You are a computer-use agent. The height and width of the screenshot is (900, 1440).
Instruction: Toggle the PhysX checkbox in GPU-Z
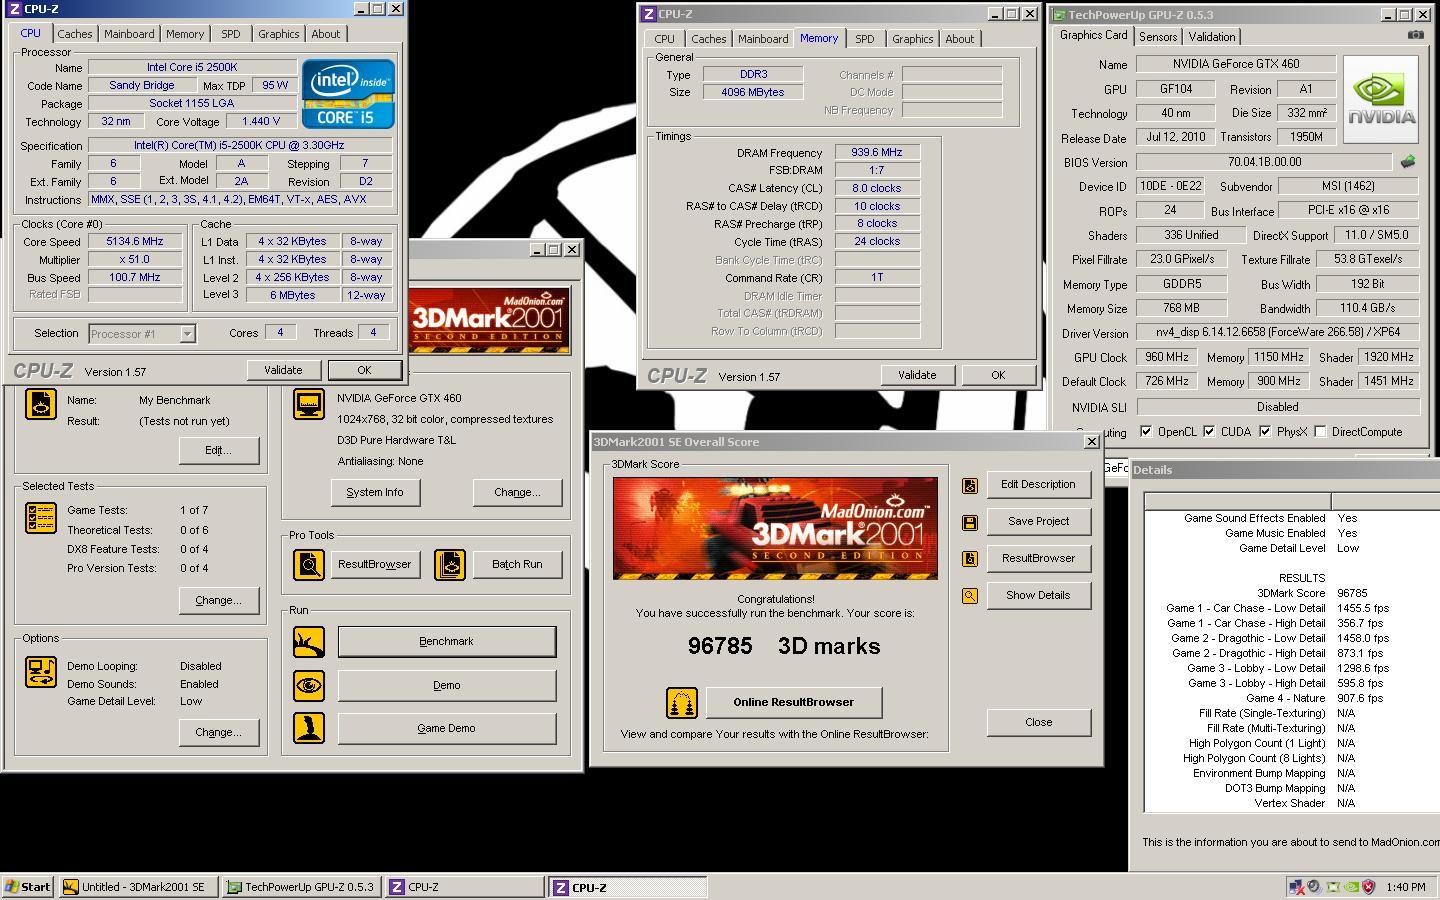(1265, 432)
